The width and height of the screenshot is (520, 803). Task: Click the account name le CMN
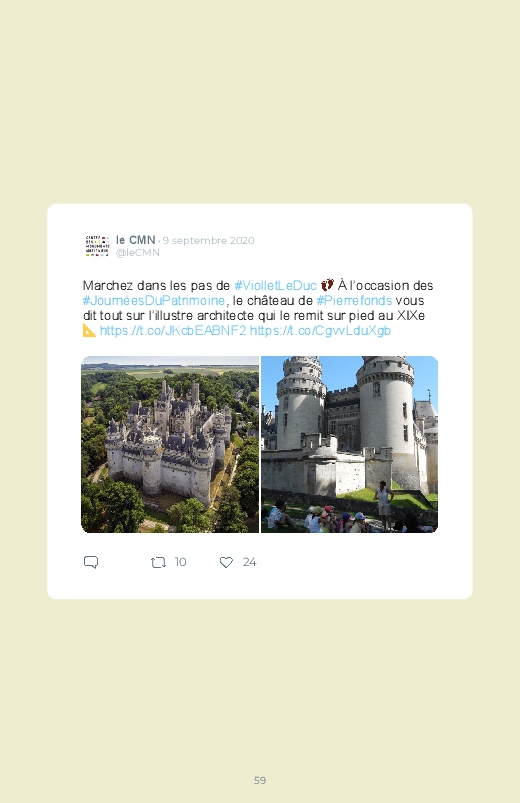(135, 240)
